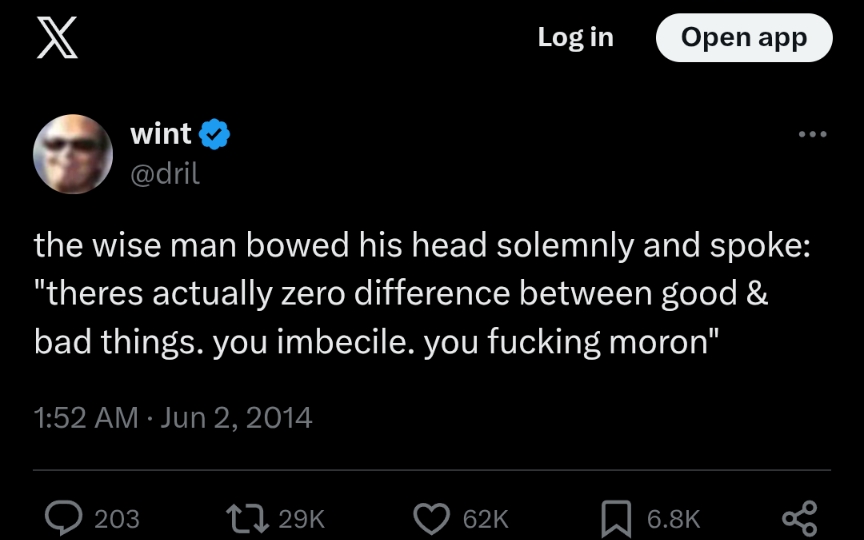Click the blue verified badge icon

click(x=215, y=134)
